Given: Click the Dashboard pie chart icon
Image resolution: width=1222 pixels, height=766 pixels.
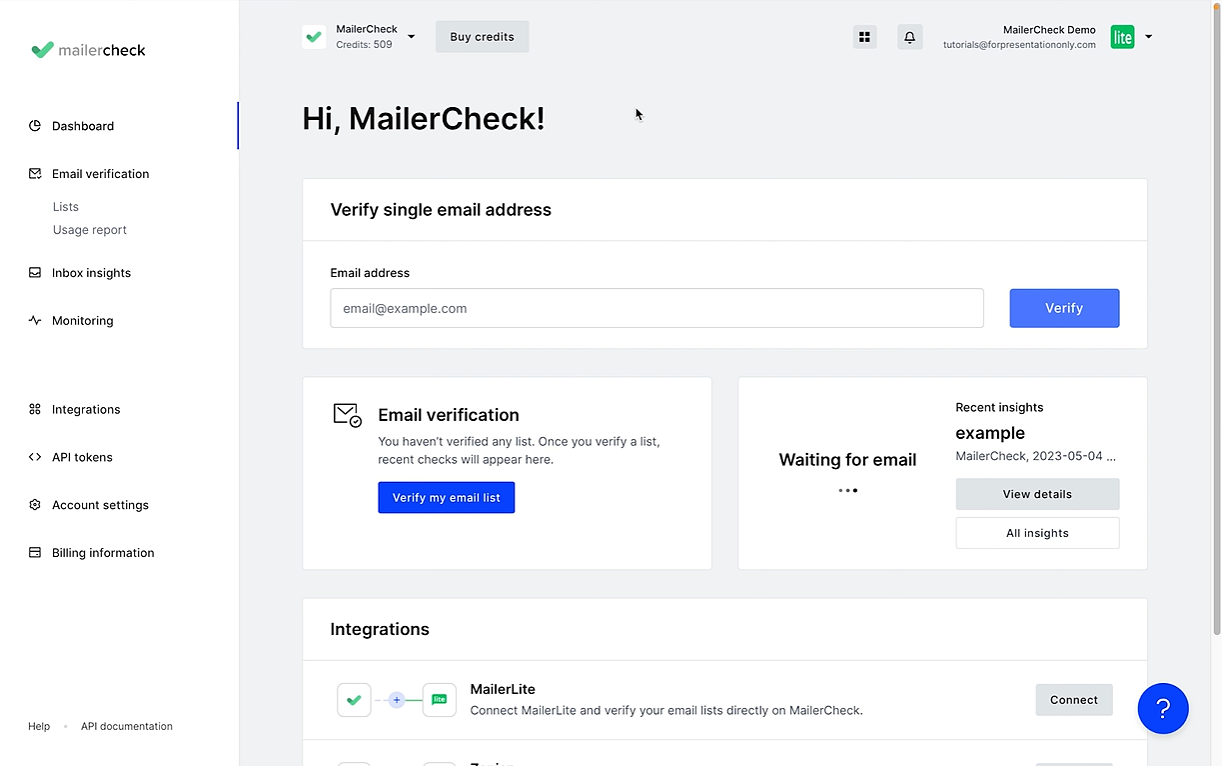Looking at the screenshot, I should [x=35, y=126].
